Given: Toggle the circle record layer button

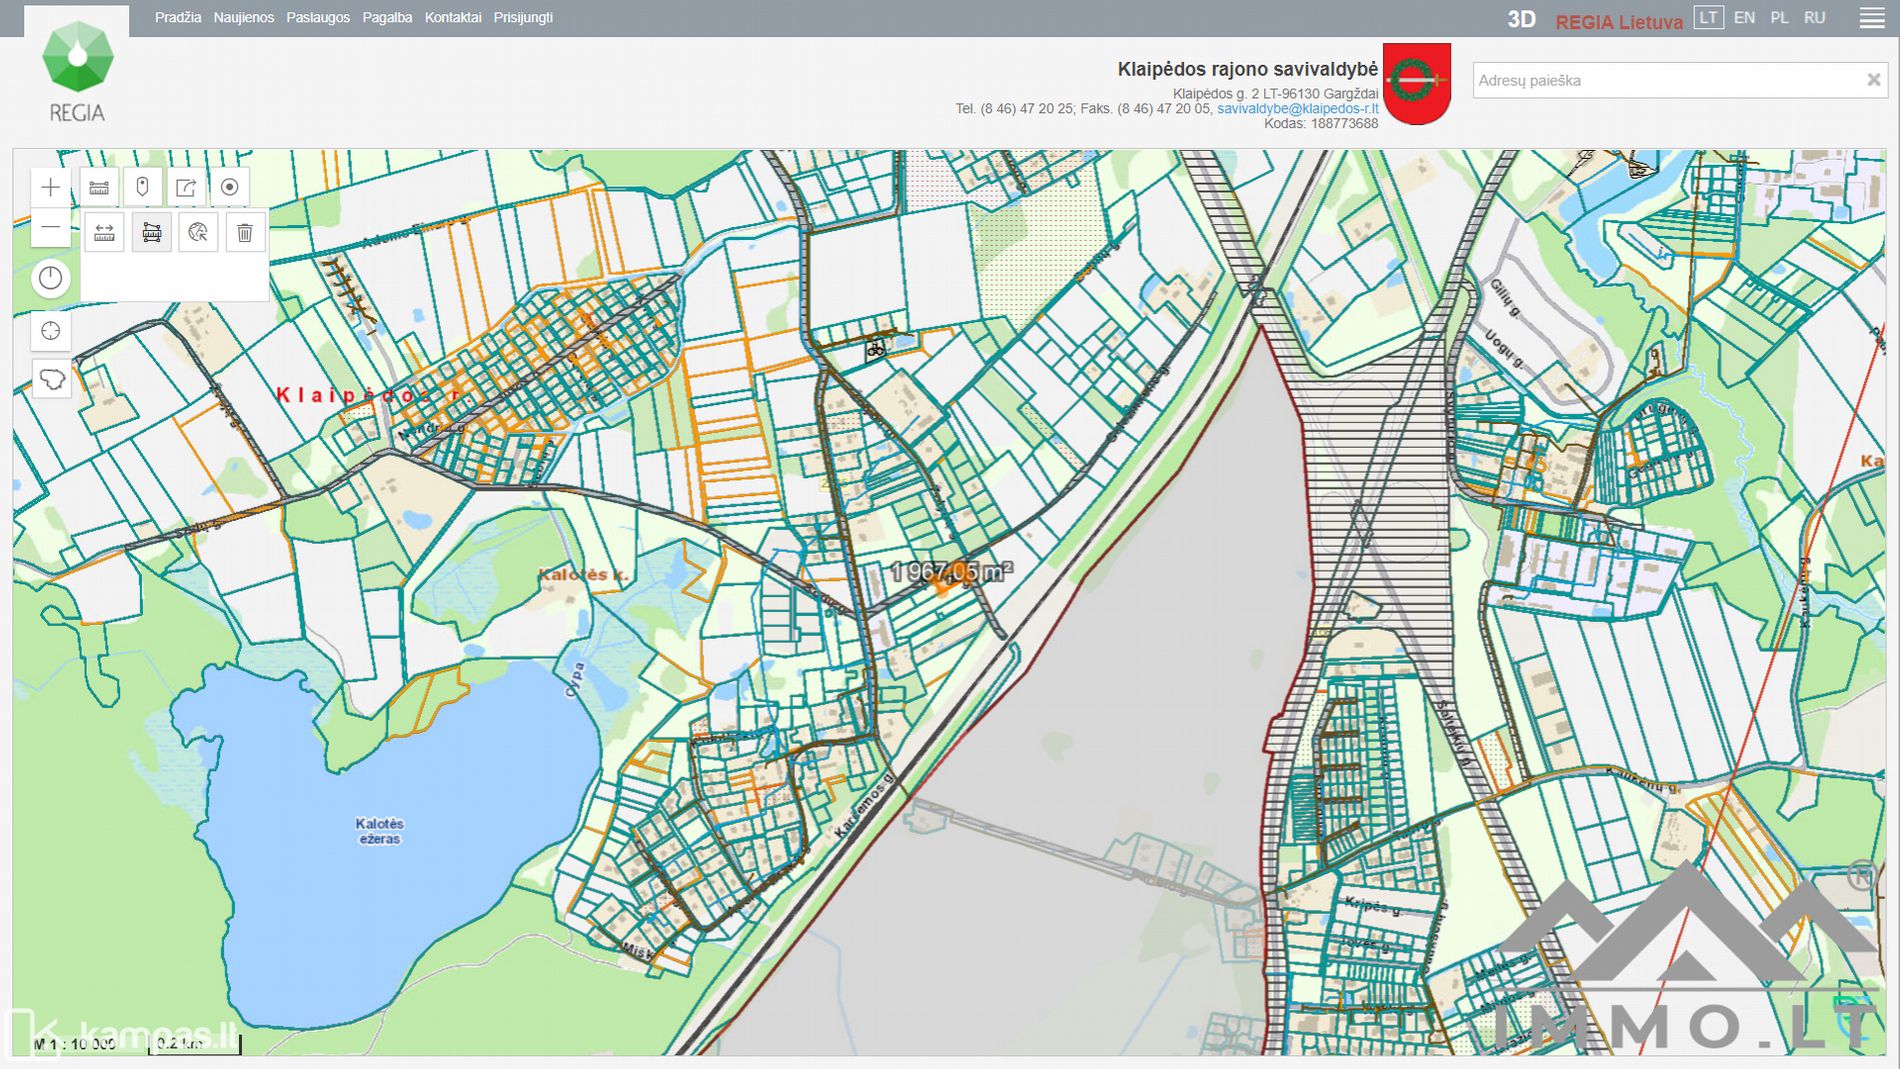Looking at the screenshot, I should 229,187.
